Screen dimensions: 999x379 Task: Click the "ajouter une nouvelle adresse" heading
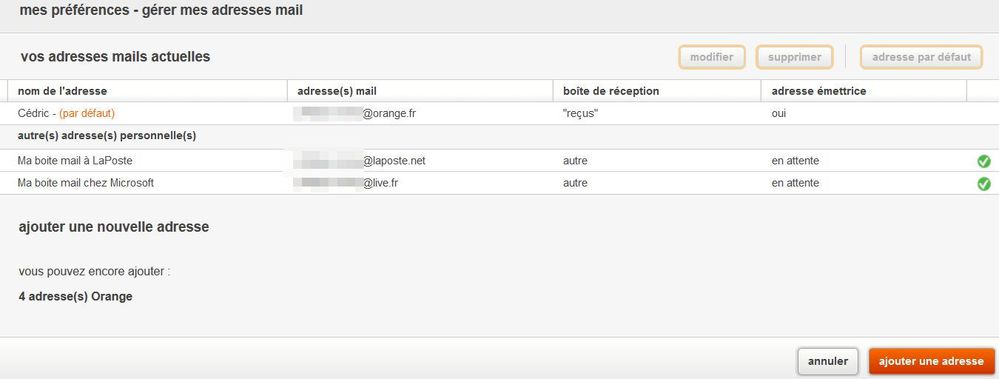coord(114,227)
